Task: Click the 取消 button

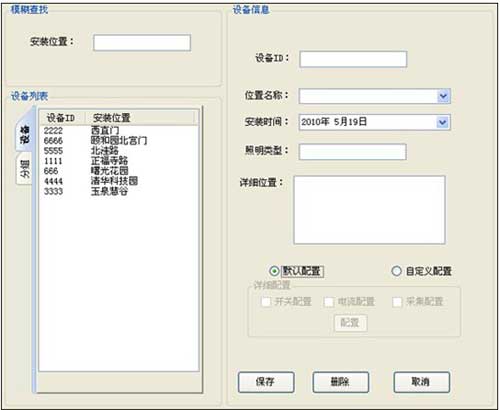Action: point(422,382)
